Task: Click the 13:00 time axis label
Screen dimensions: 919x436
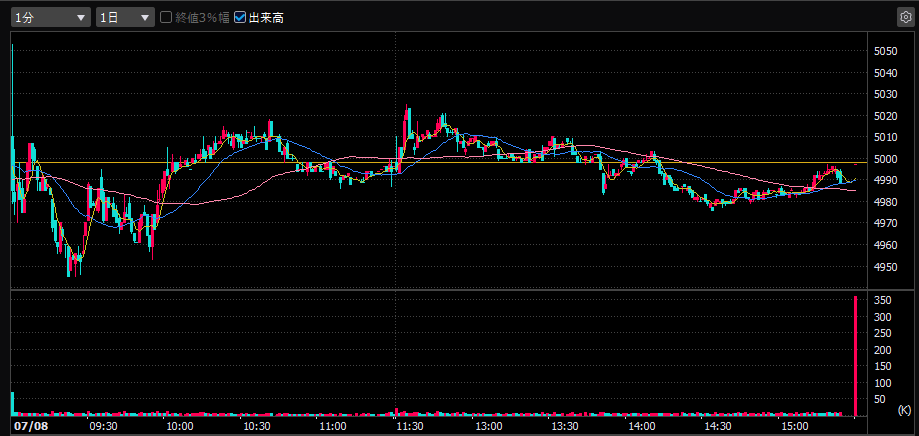Action: 488,425
